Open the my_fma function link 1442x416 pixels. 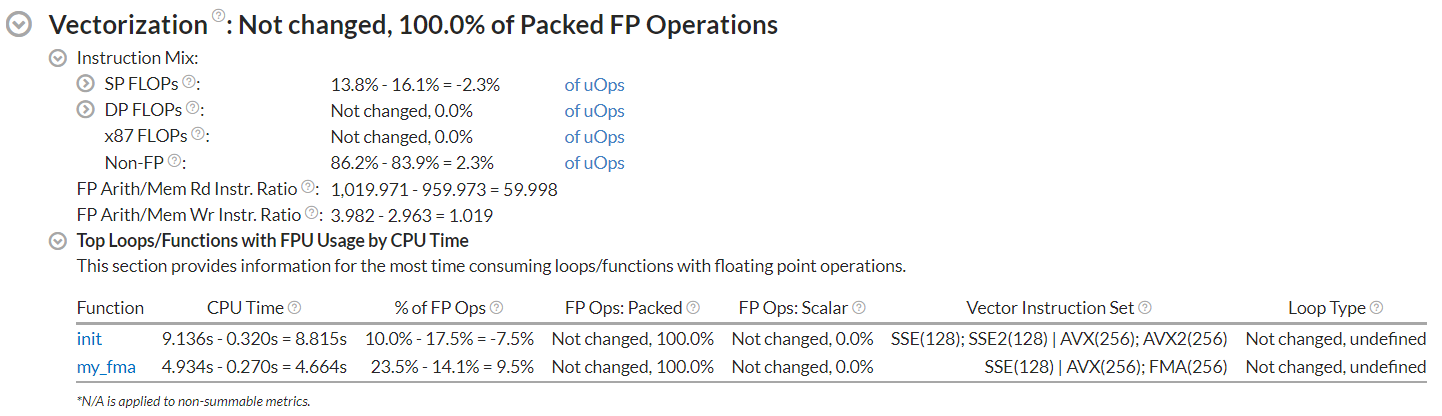(106, 367)
